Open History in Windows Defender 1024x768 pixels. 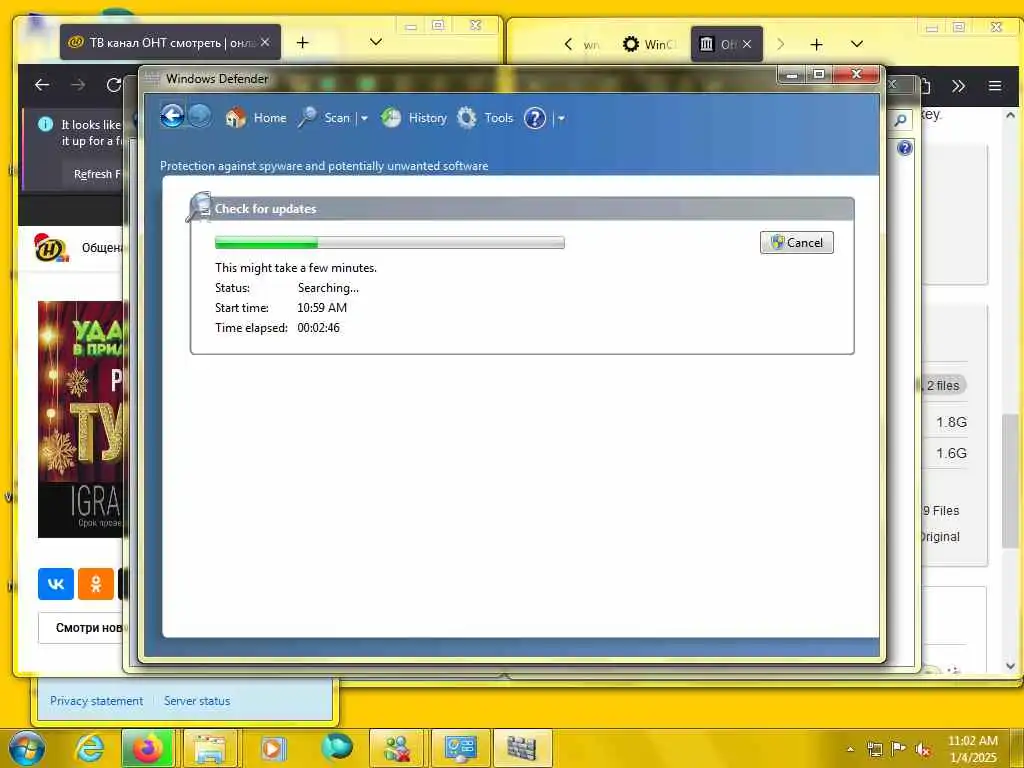click(x=427, y=118)
